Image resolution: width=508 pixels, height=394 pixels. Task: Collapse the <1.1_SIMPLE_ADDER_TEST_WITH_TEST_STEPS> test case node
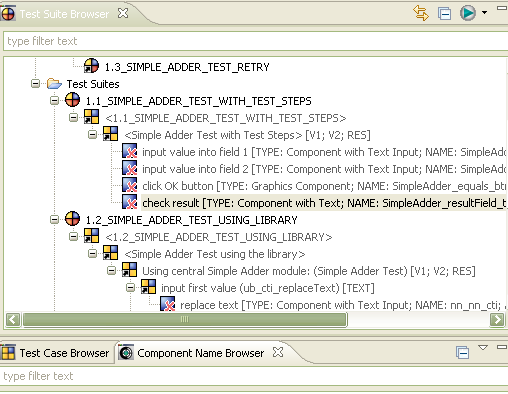point(73,117)
